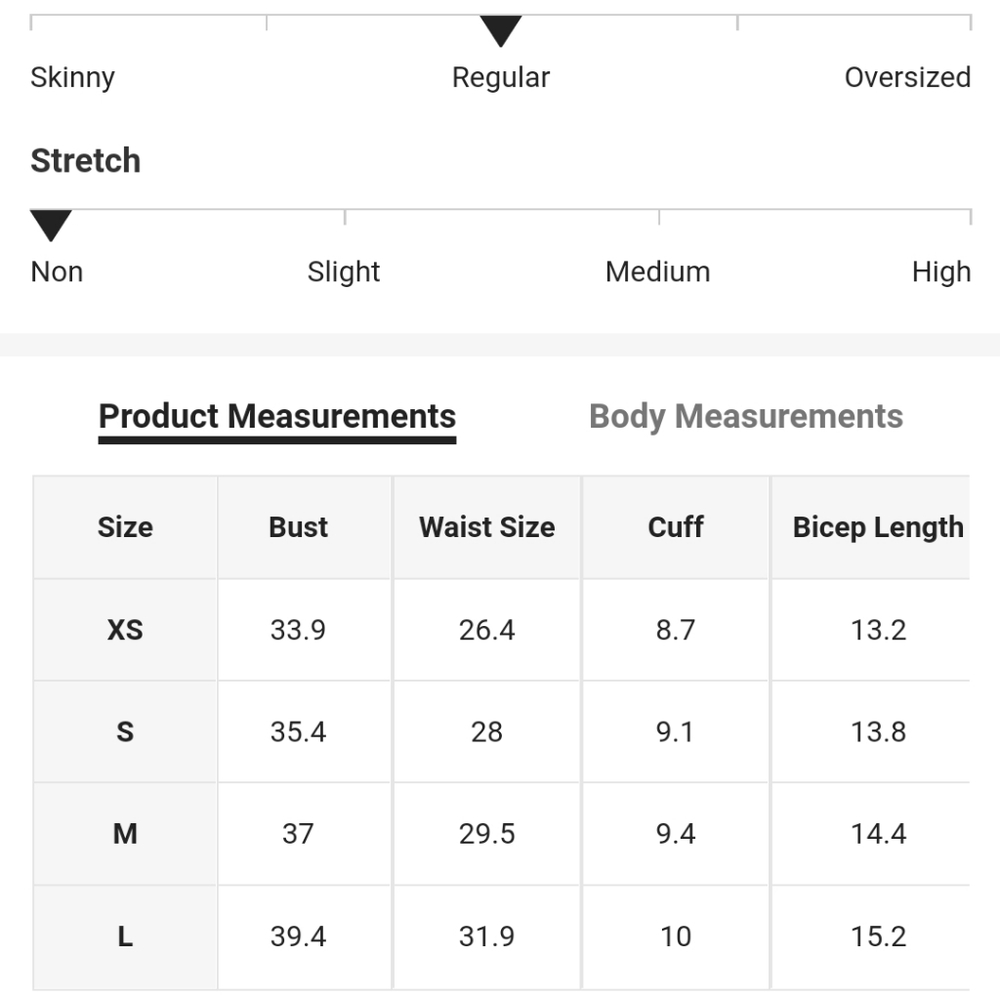Select the S size row label
The image size is (1000, 998).
coord(125,732)
